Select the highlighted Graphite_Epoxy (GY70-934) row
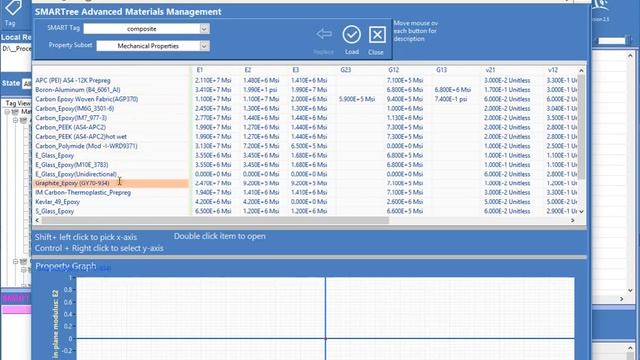The height and width of the screenshot is (360, 640). coord(111,183)
